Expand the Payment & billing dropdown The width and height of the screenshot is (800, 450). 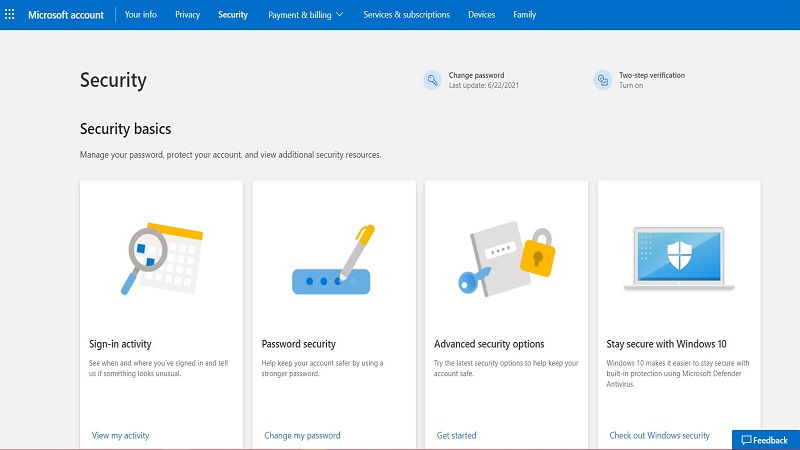click(305, 15)
